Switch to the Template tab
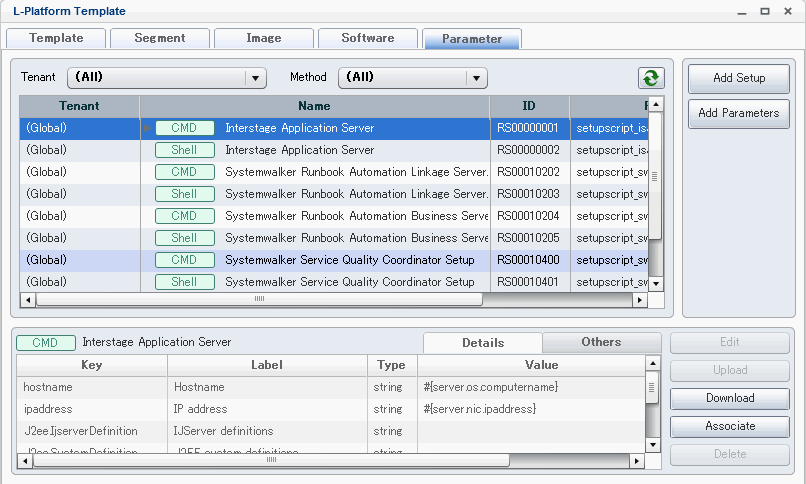 point(56,39)
